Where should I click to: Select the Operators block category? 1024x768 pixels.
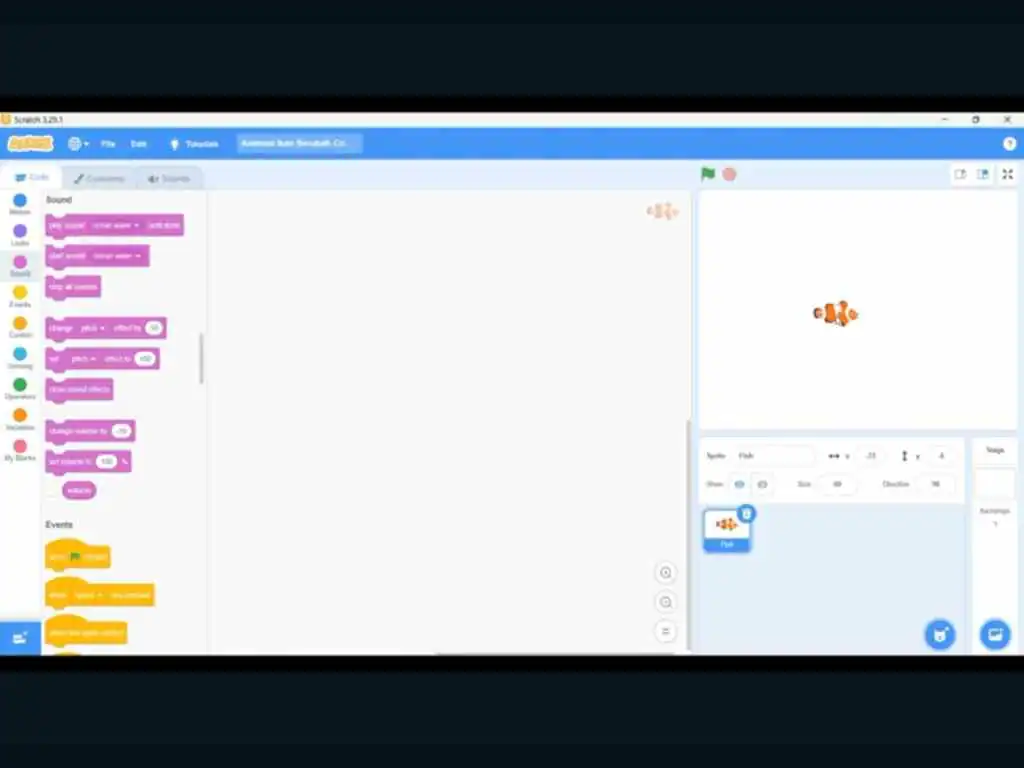20,389
